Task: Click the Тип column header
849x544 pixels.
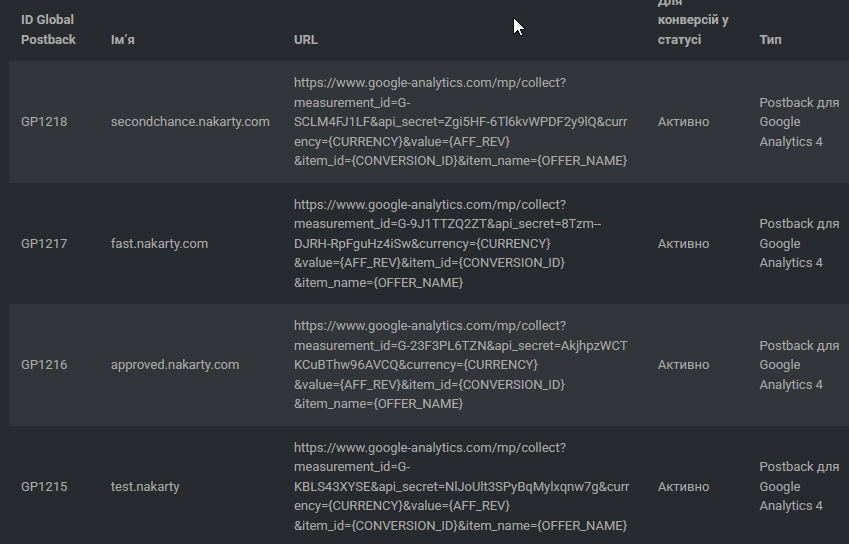Action: pos(770,40)
